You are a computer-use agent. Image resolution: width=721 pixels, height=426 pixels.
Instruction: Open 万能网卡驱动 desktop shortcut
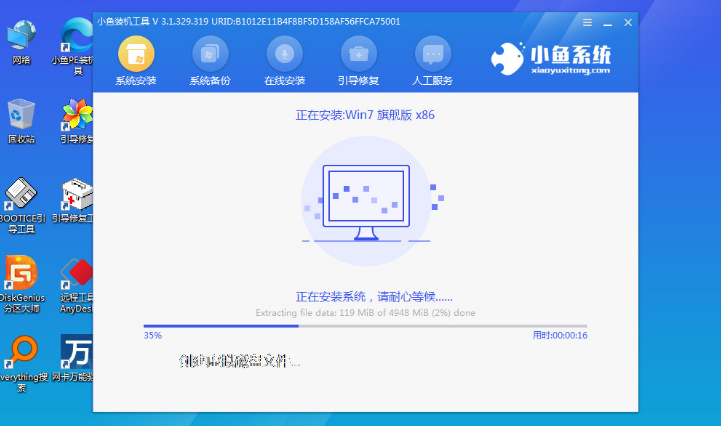77,355
